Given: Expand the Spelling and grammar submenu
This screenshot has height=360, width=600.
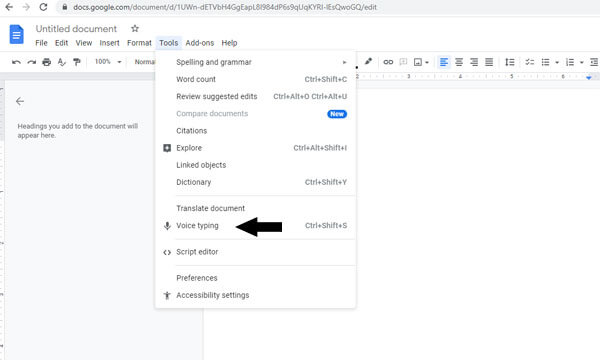Looking at the screenshot, I should point(256,62).
